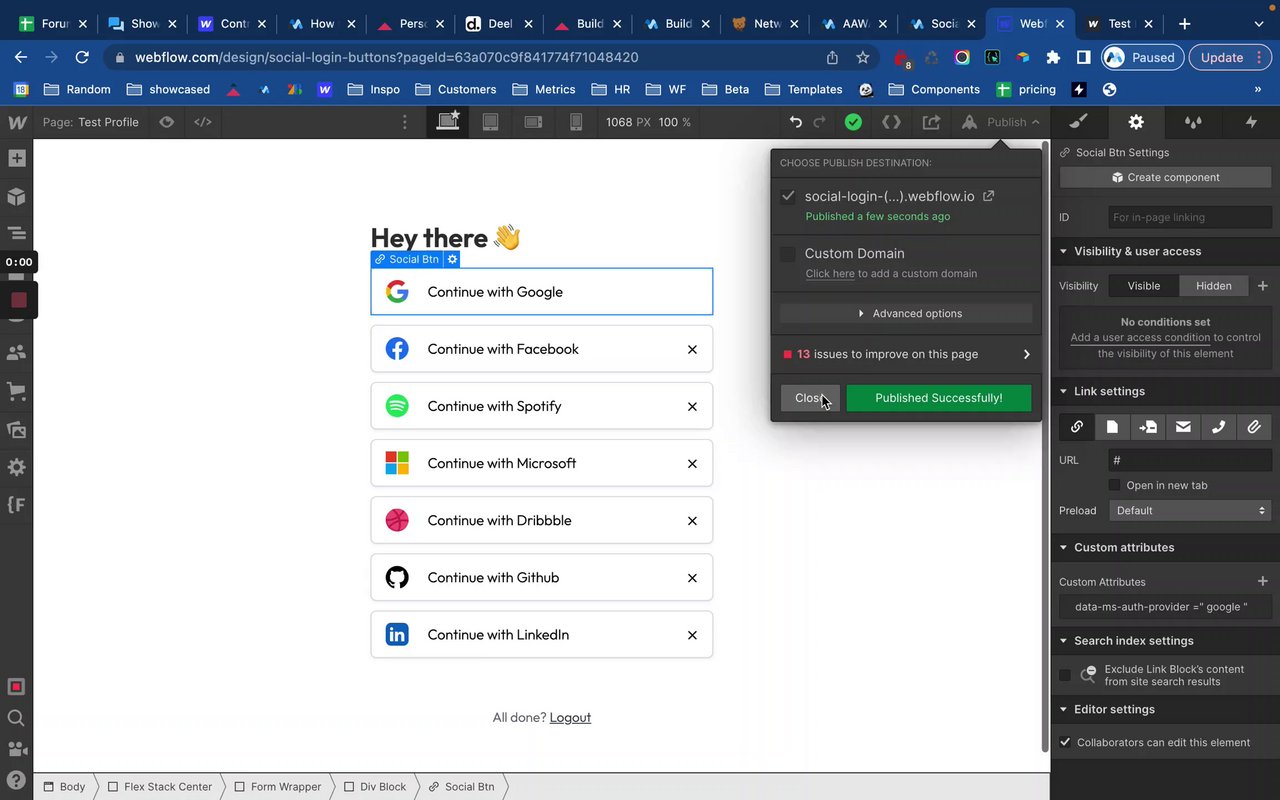1280x800 pixels.
Task: Focus the ID input field
Action: tap(1190, 217)
